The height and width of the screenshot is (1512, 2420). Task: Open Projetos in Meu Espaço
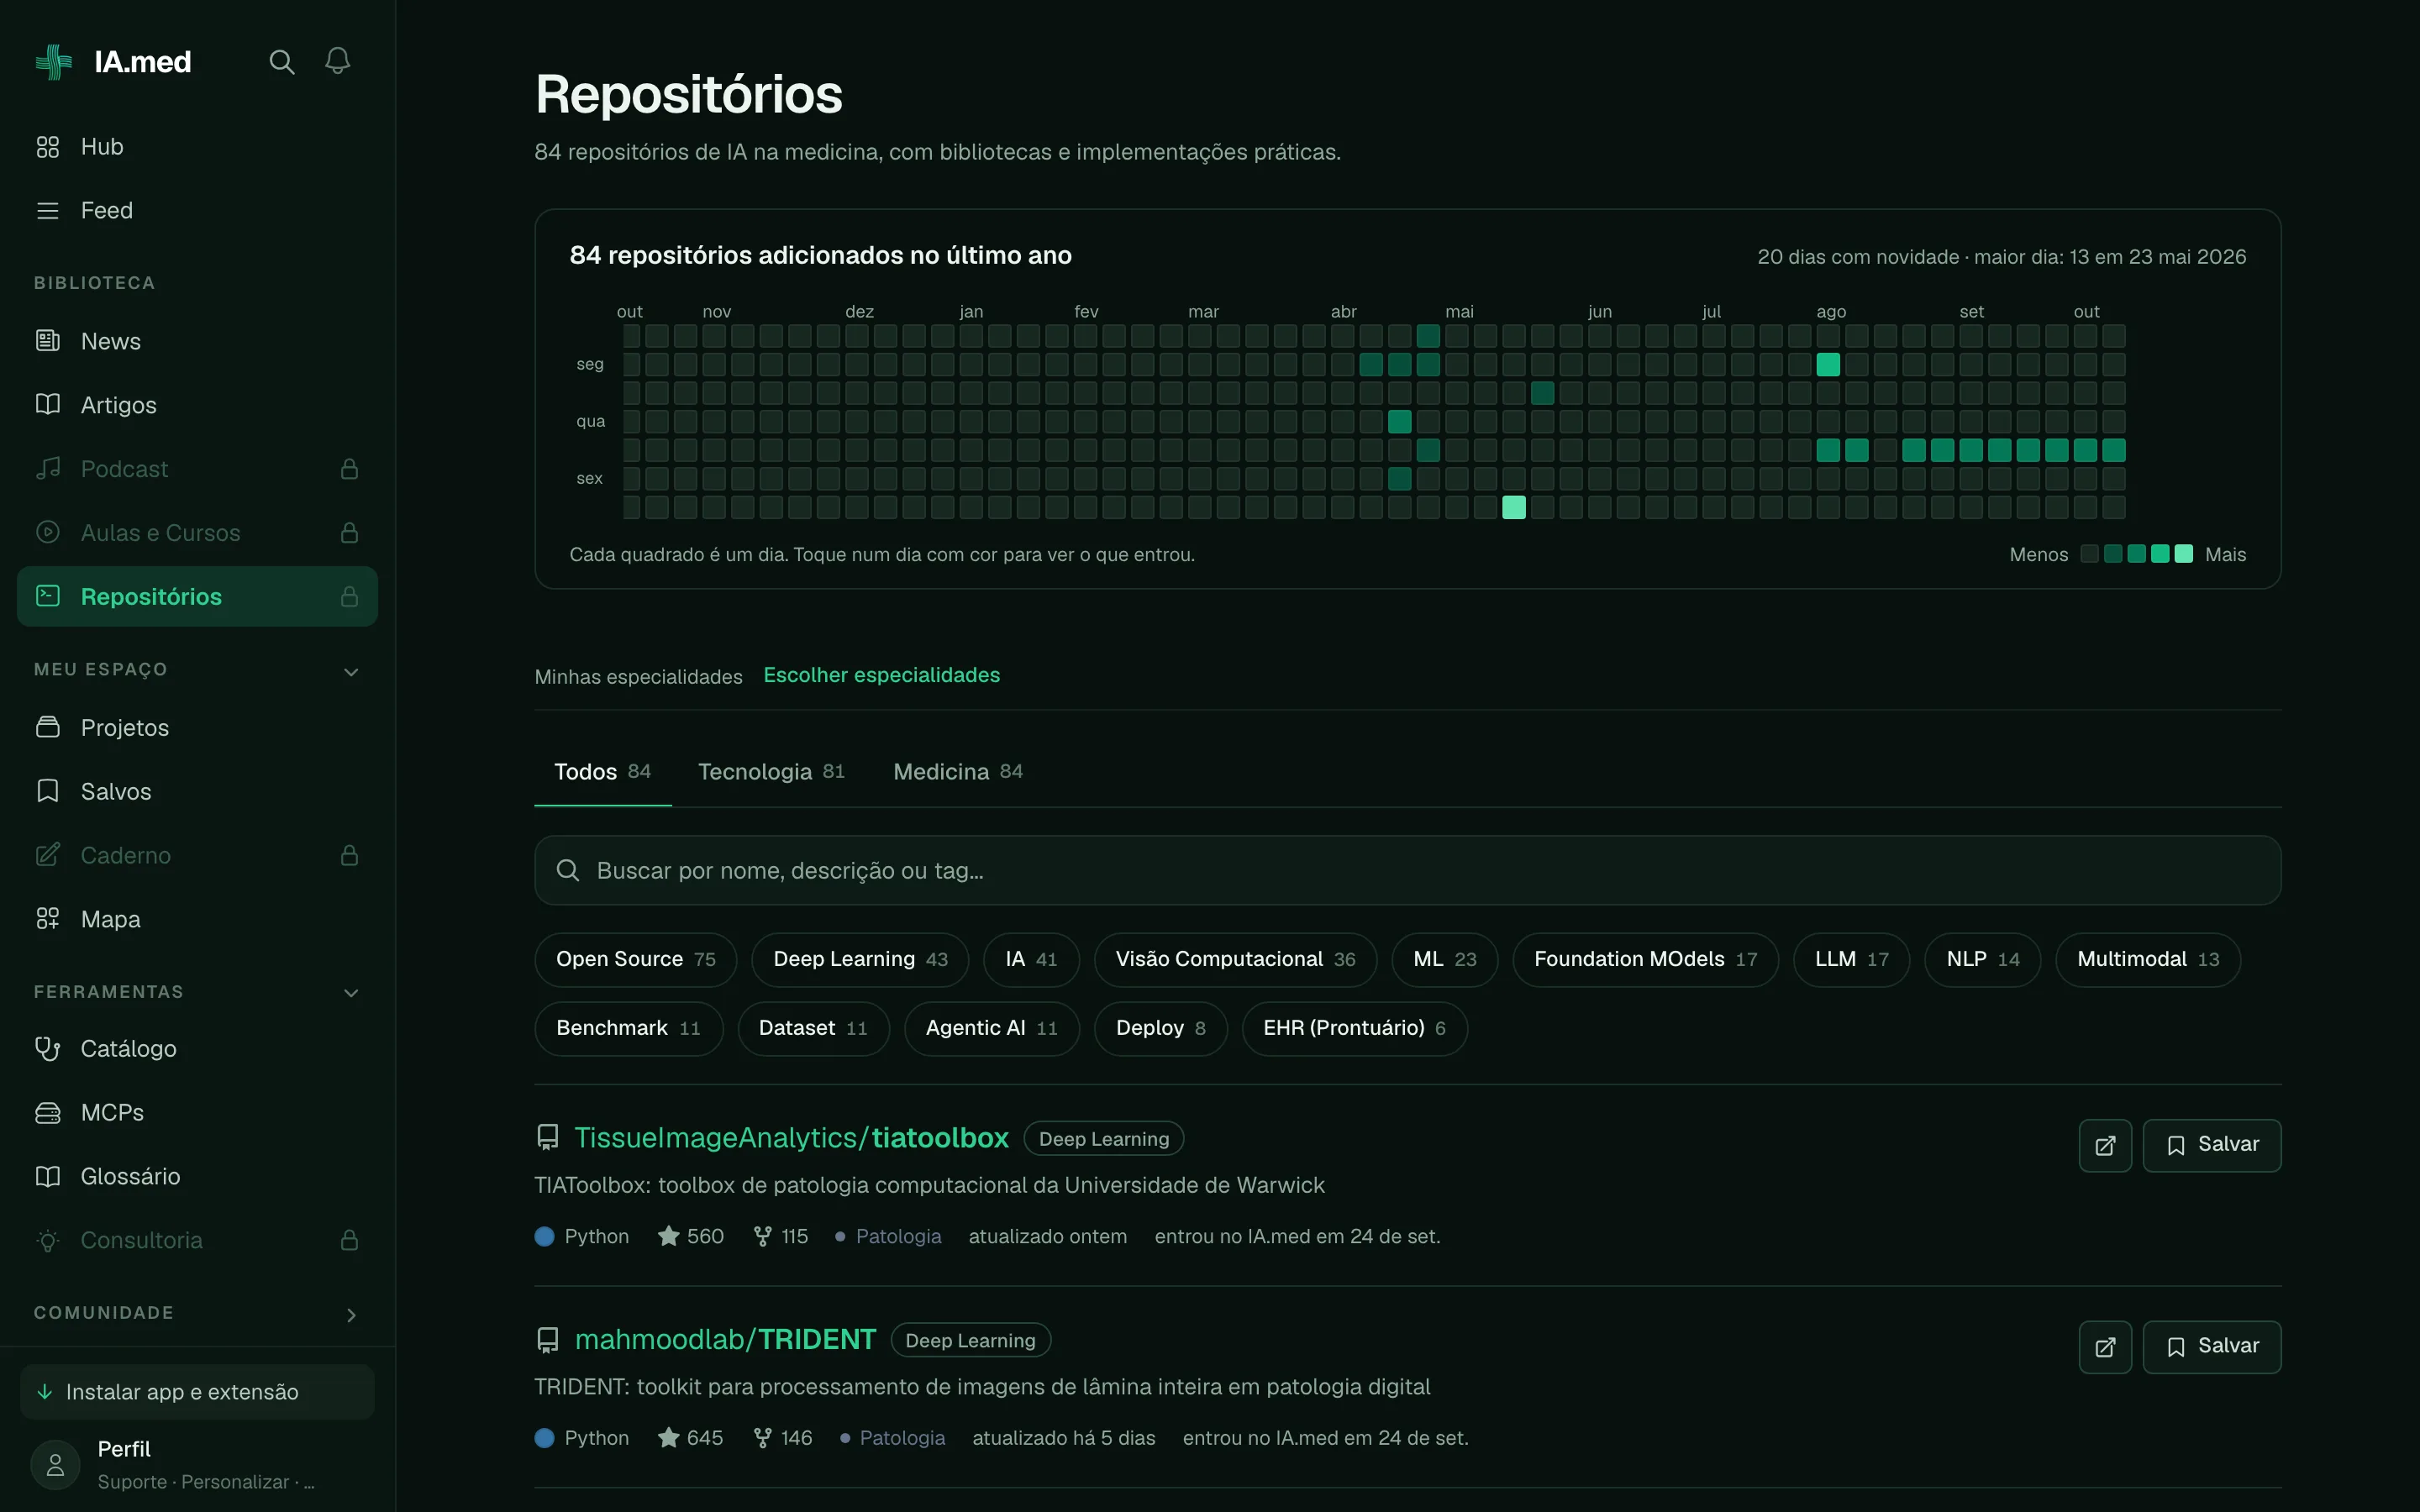197,728
